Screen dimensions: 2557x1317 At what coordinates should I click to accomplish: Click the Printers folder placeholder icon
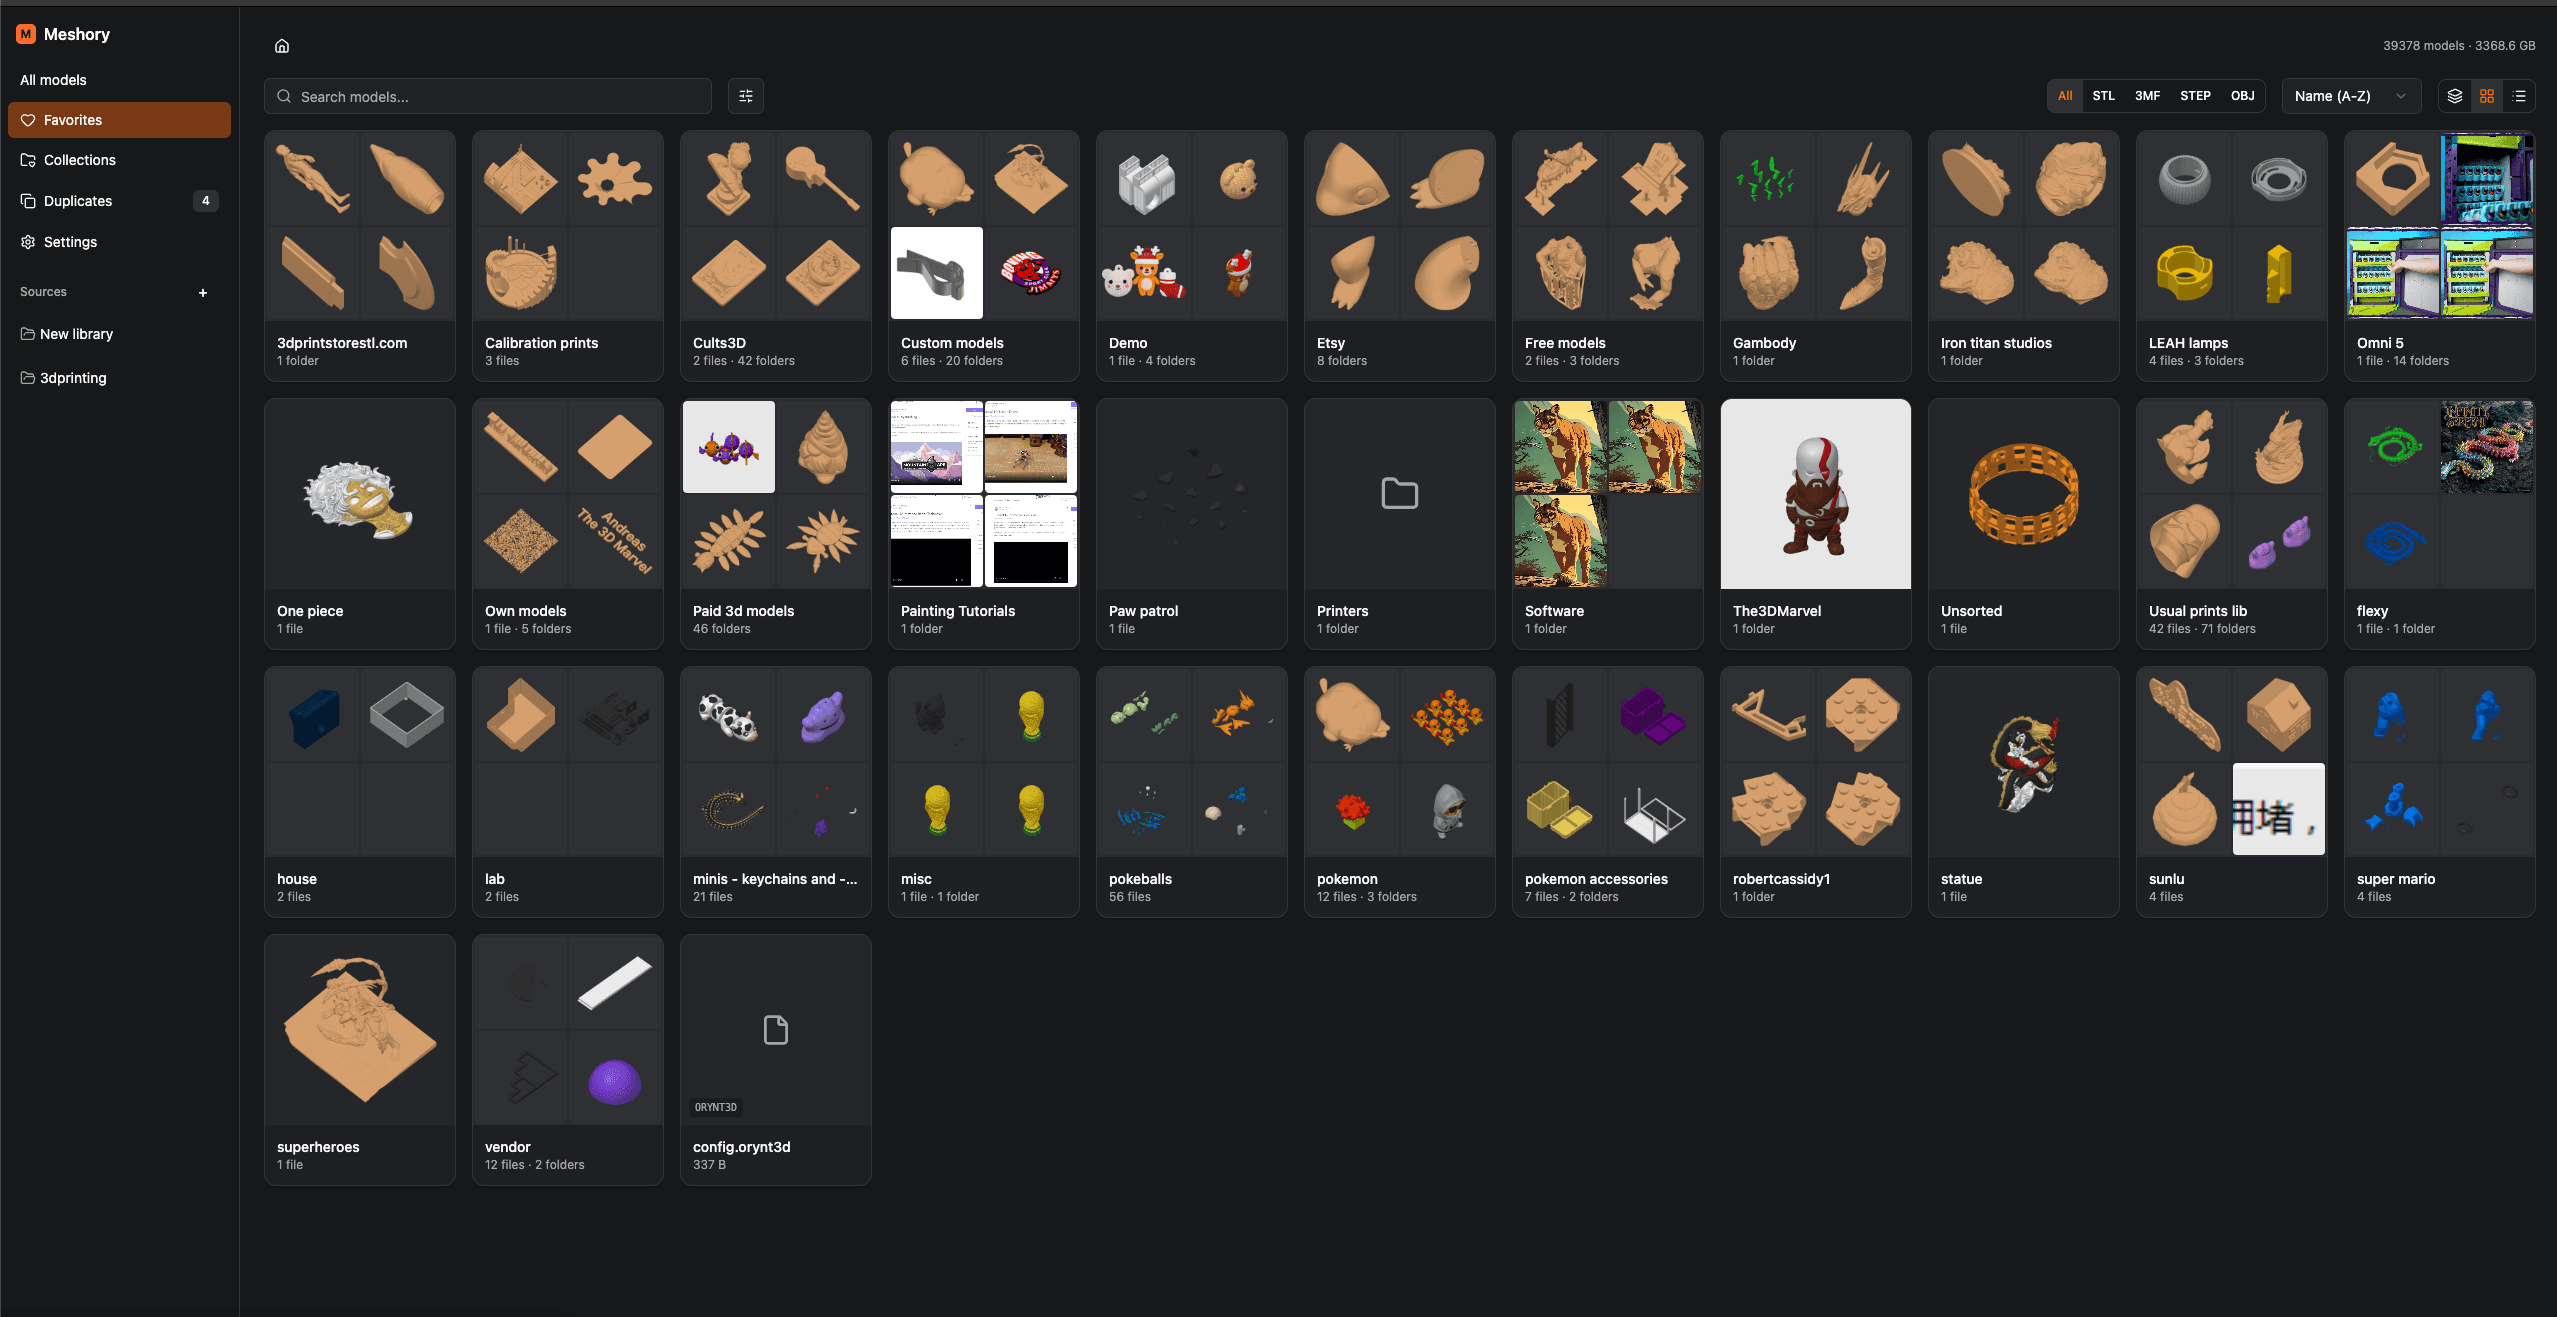click(x=1400, y=493)
